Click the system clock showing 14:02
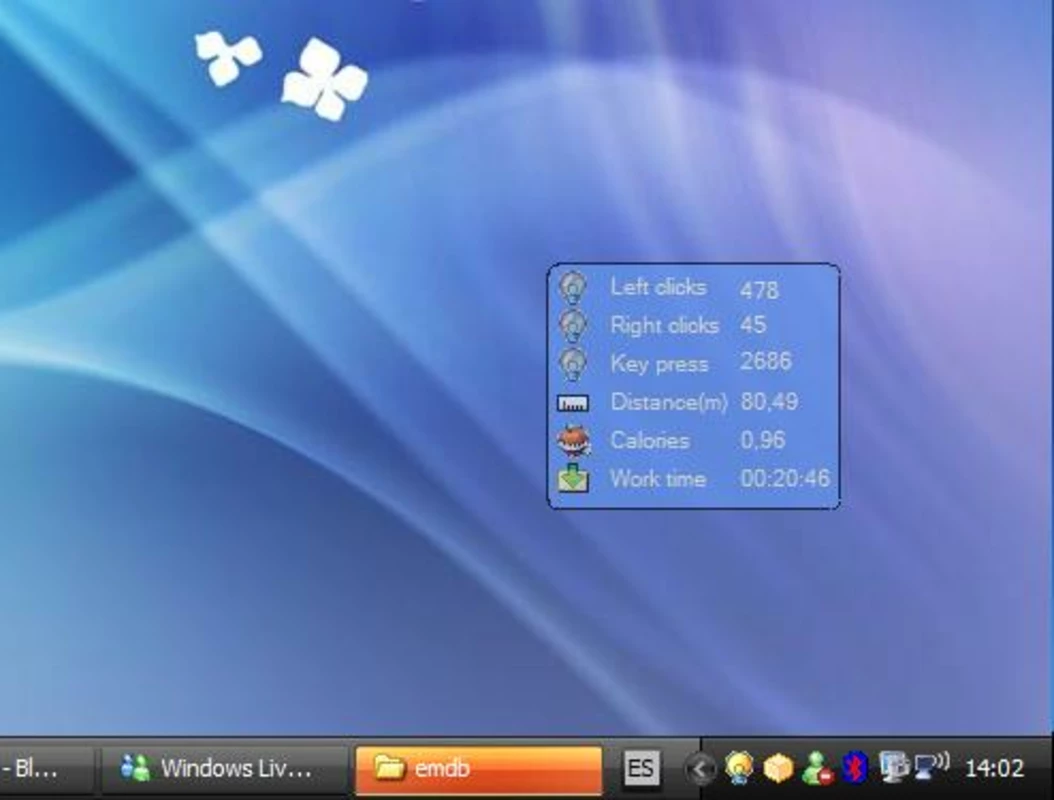The height and width of the screenshot is (800, 1054). 994,768
